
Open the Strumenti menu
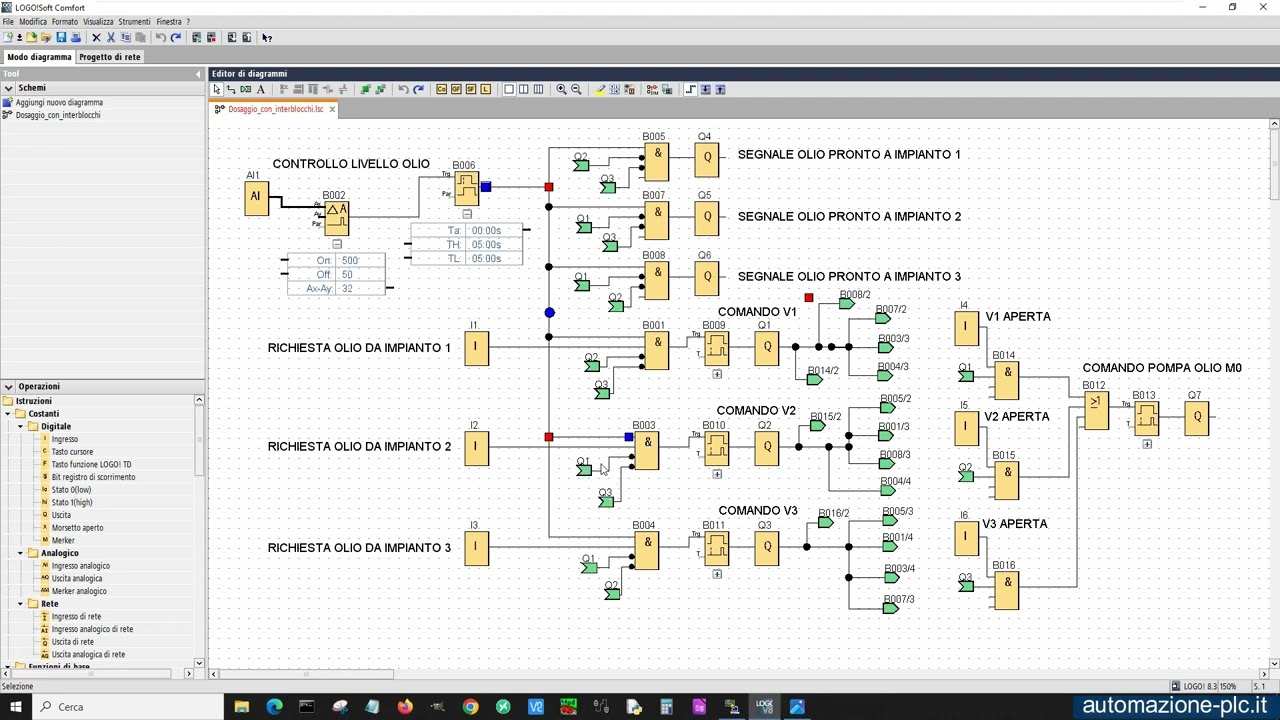tap(135, 21)
